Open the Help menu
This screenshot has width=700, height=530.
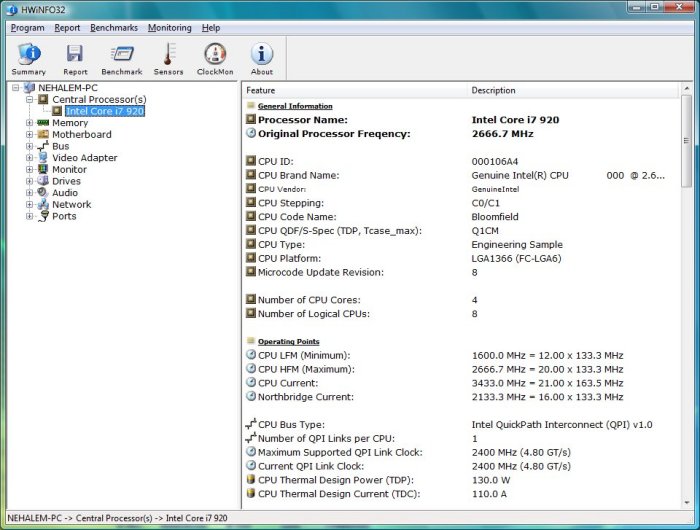pyautogui.click(x=211, y=28)
